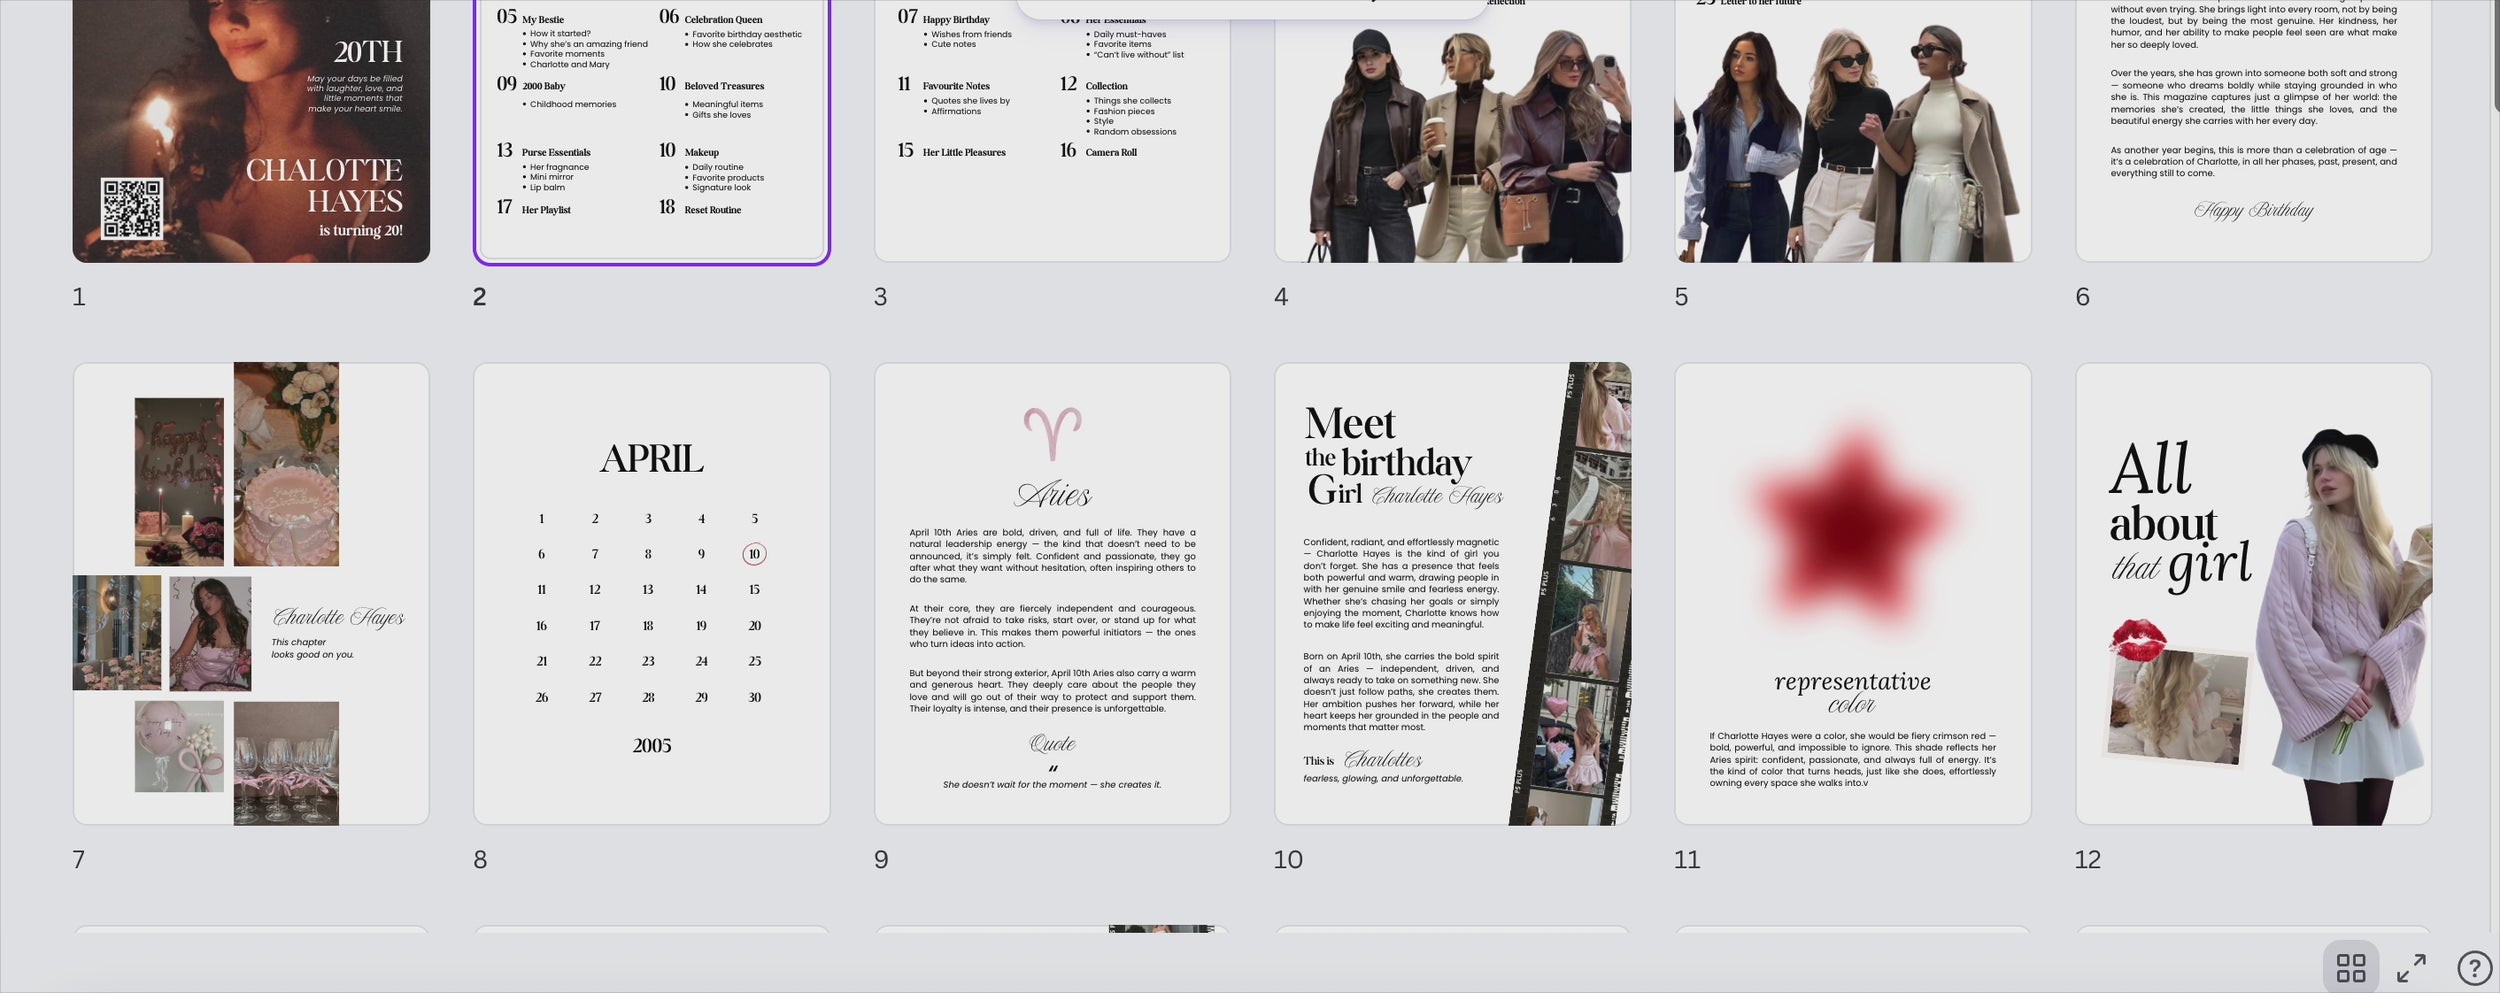Select page 4 with three women in leather jackets
2500x993 pixels.
(1452, 130)
